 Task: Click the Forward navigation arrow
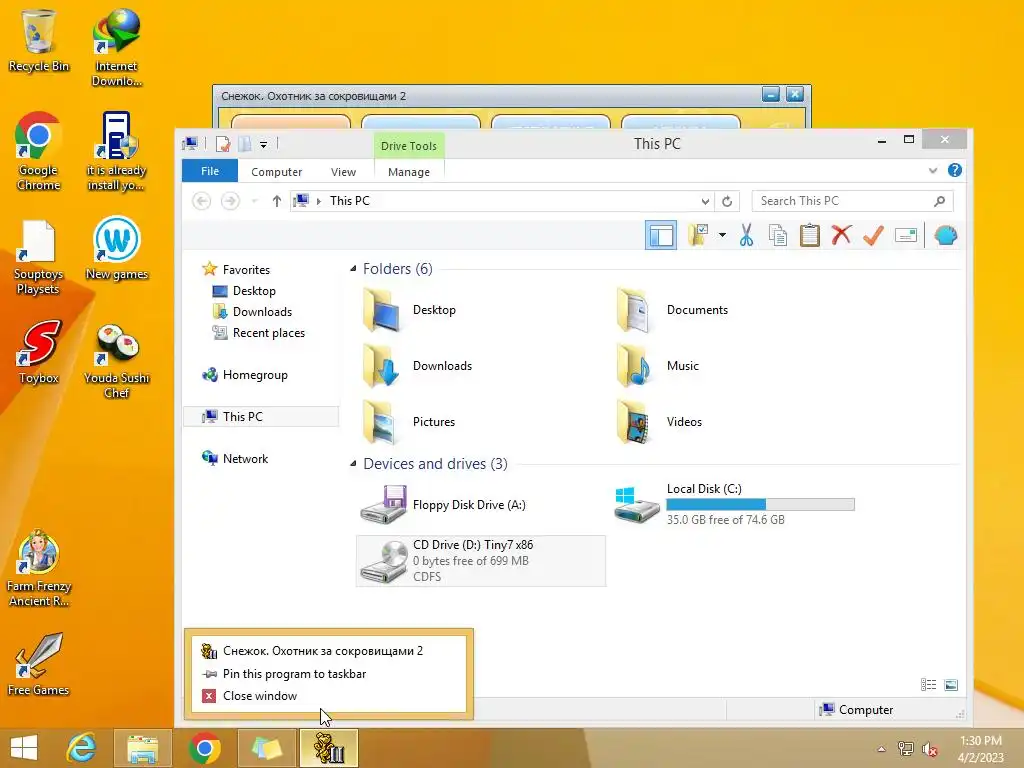pos(230,201)
